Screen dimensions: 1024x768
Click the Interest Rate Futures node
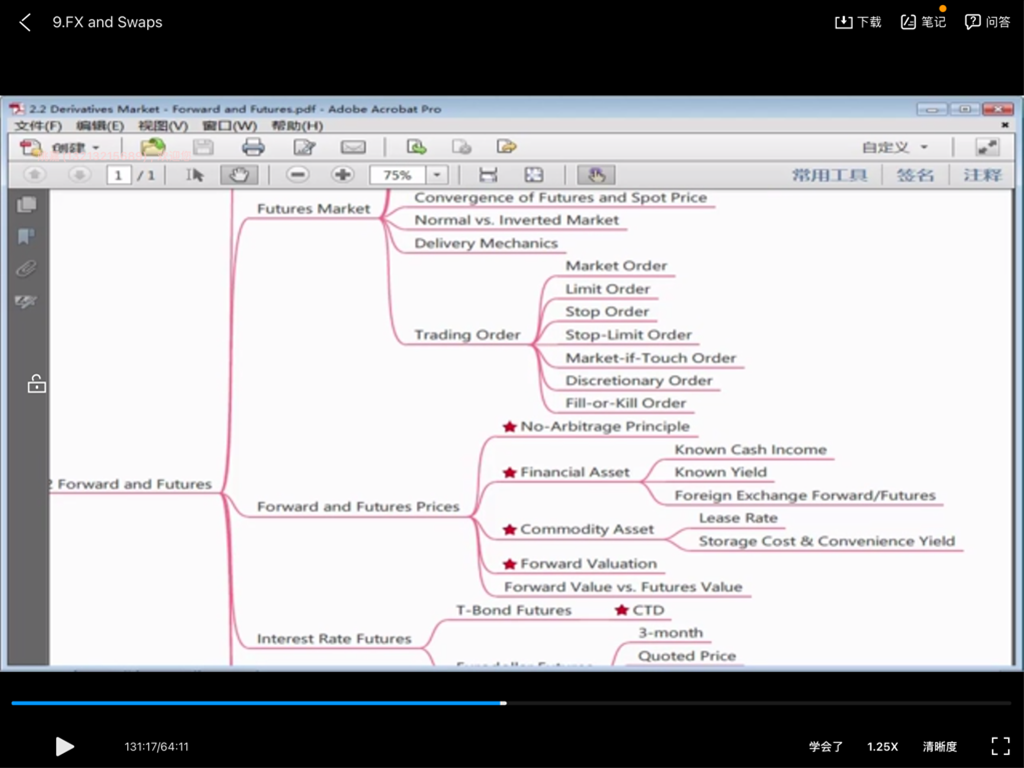pyautogui.click(x=334, y=639)
